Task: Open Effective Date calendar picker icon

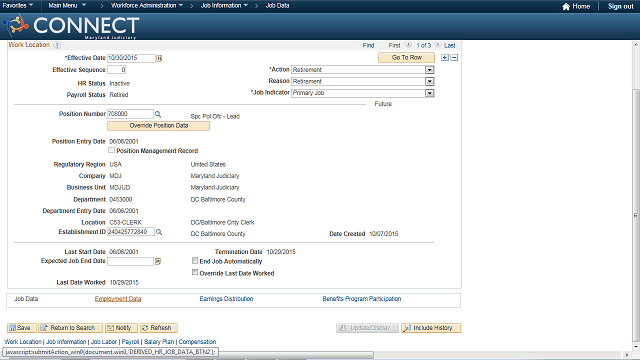Action: tap(159, 58)
